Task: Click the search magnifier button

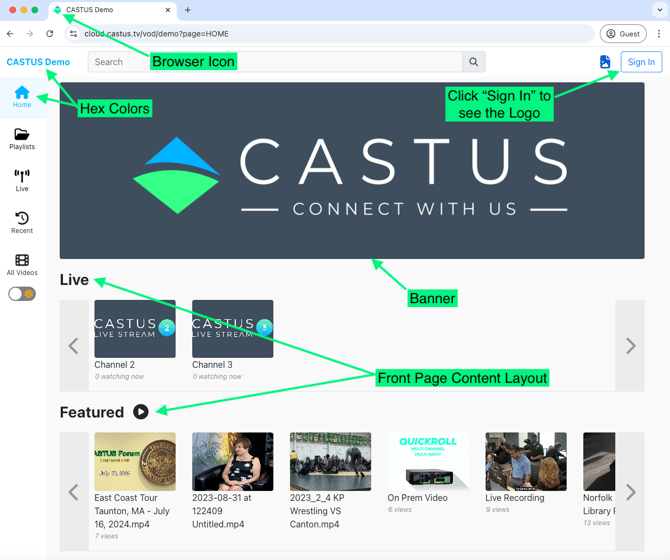Action: point(474,62)
